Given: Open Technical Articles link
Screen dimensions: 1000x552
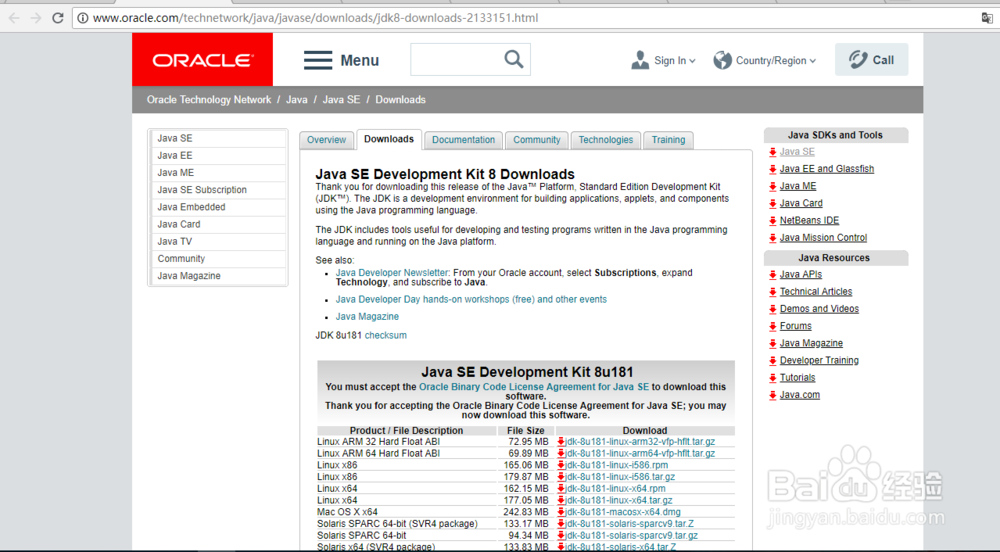Looking at the screenshot, I should point(816,291).
